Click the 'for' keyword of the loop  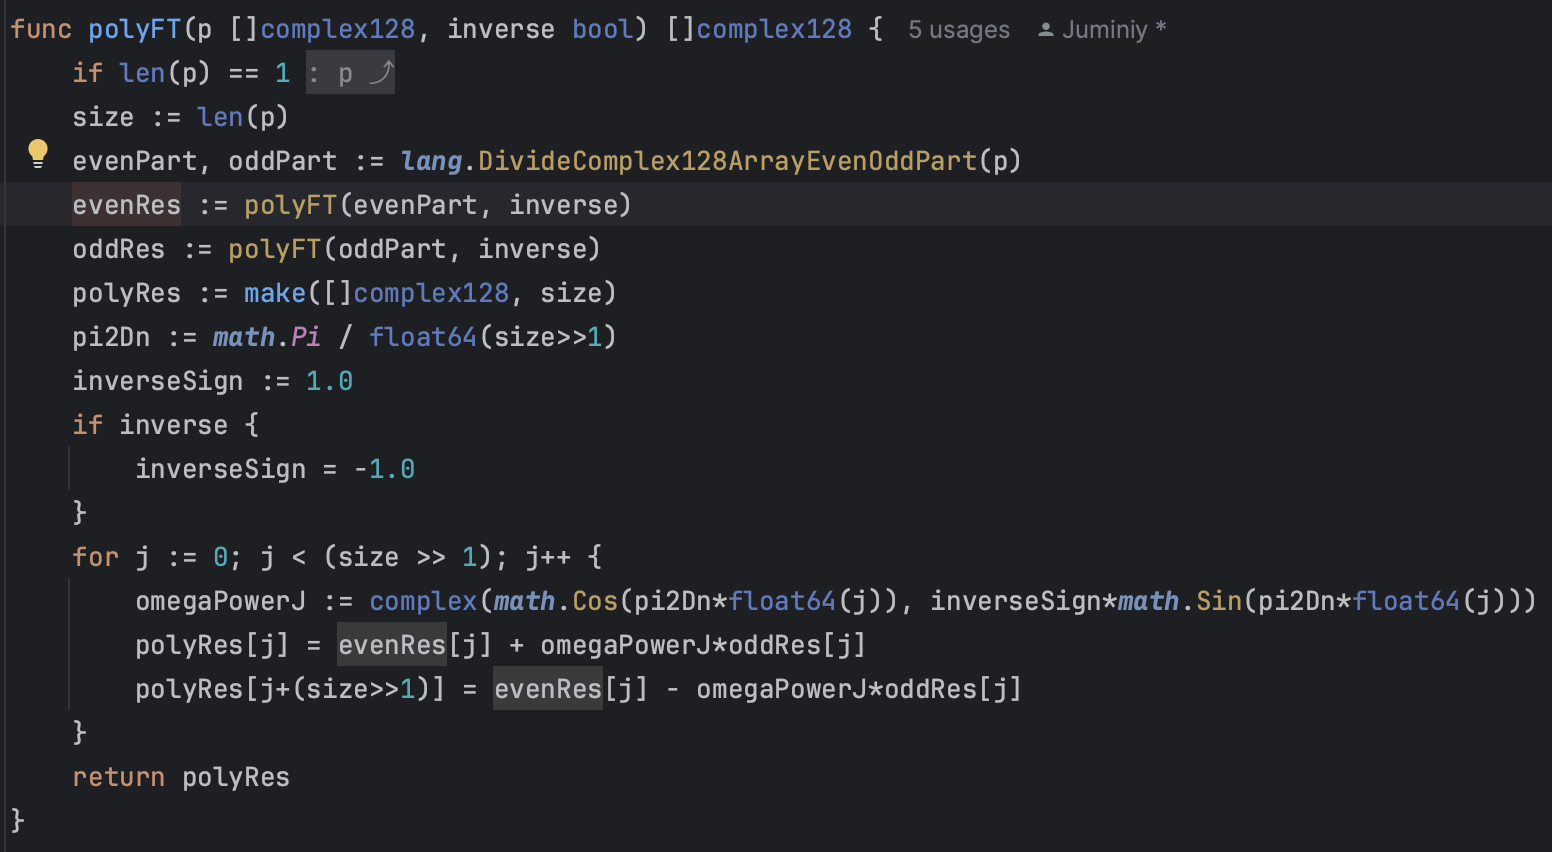point(95,557)
